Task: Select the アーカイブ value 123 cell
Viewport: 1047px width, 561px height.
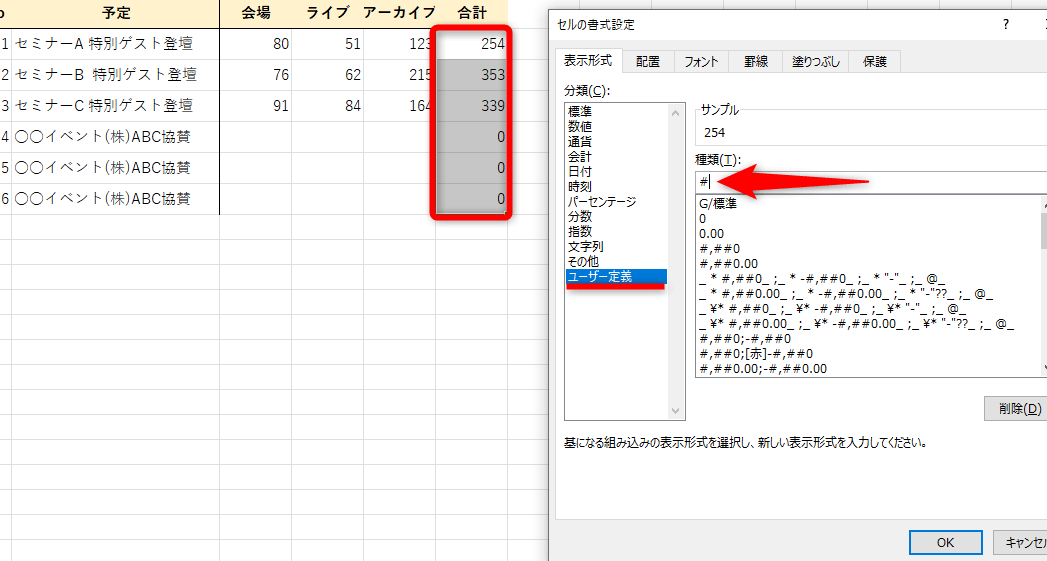Action: coord(399,44)
